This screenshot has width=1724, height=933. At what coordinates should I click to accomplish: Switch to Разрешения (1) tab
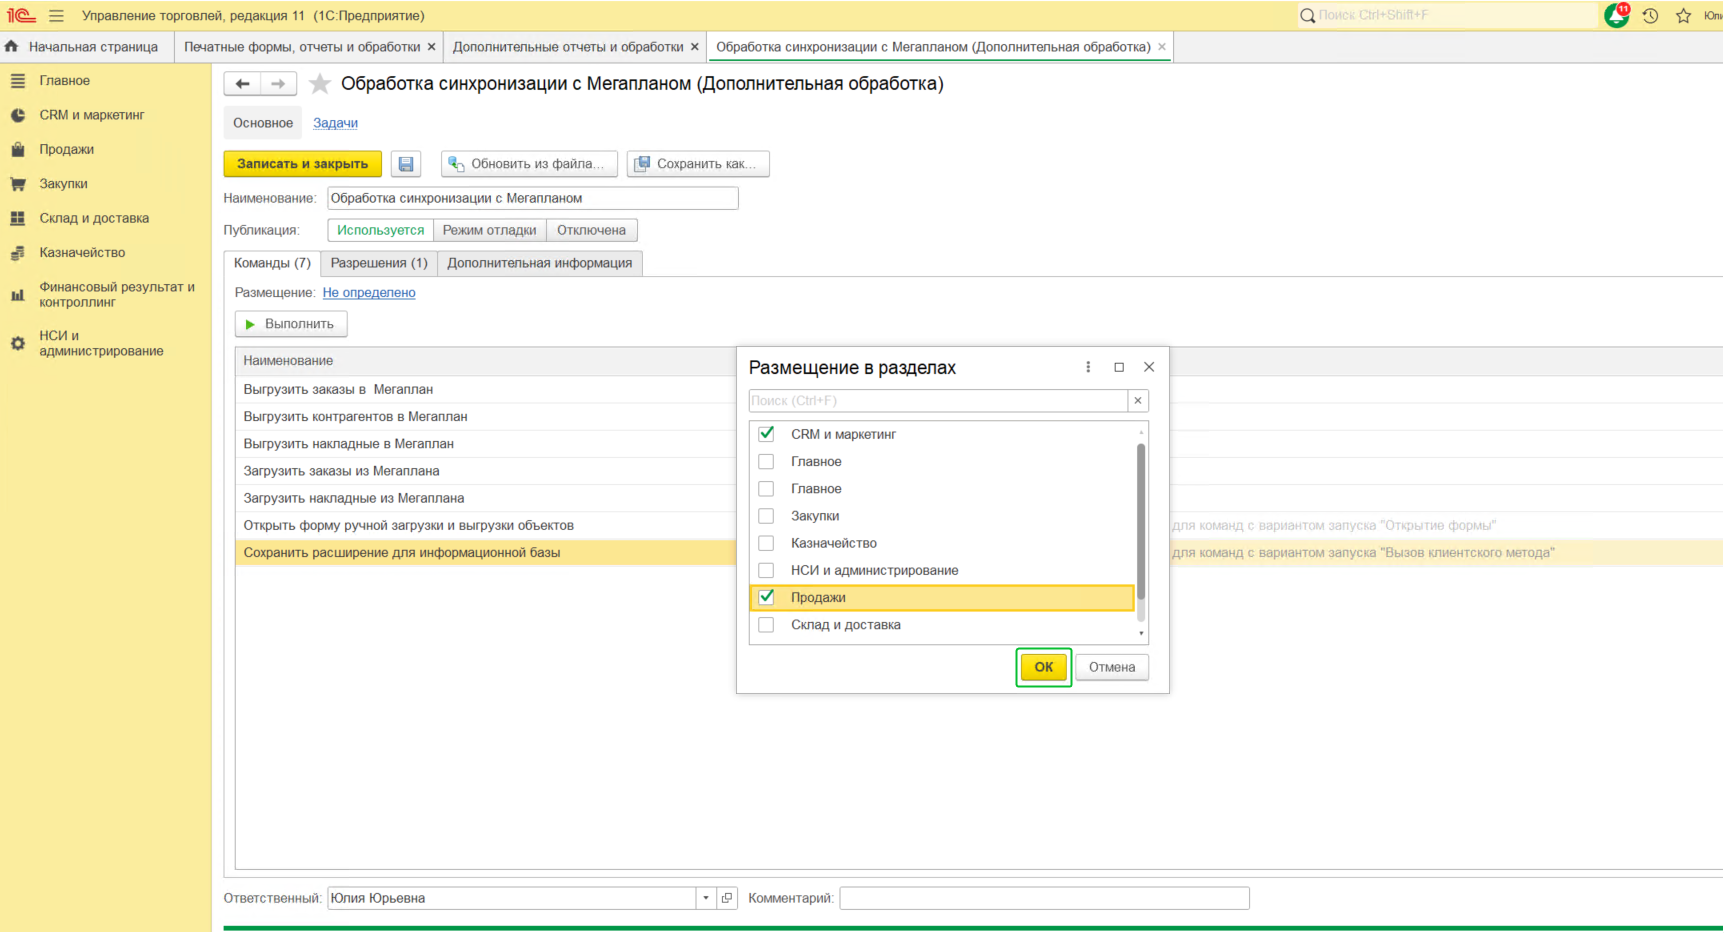[379, 263]
